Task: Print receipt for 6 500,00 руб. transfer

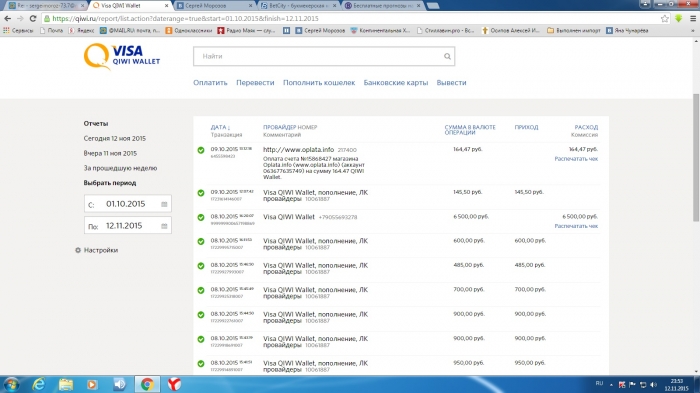Action: pos(576,226)
